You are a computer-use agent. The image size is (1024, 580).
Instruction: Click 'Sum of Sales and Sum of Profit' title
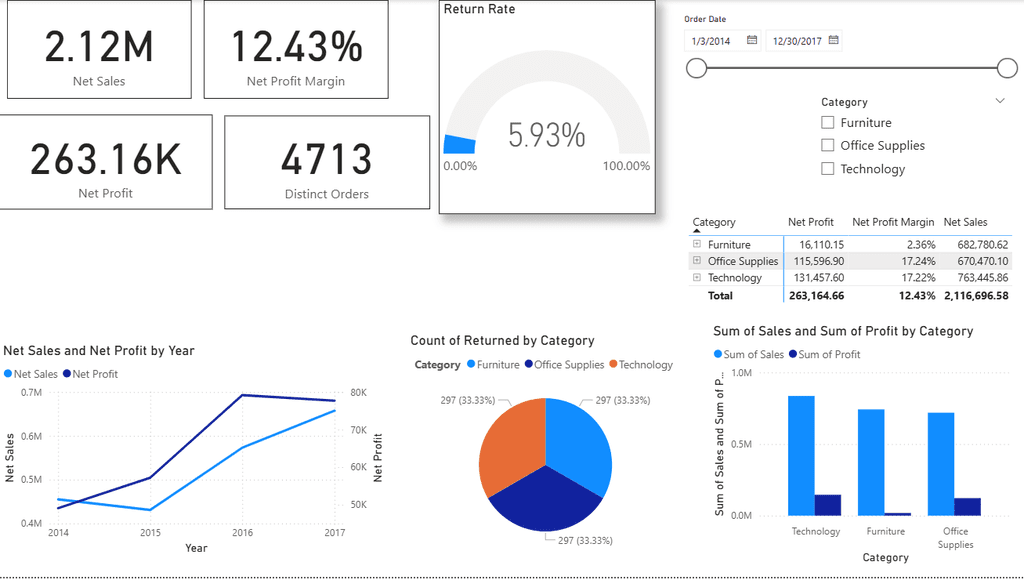coord(843,331)
